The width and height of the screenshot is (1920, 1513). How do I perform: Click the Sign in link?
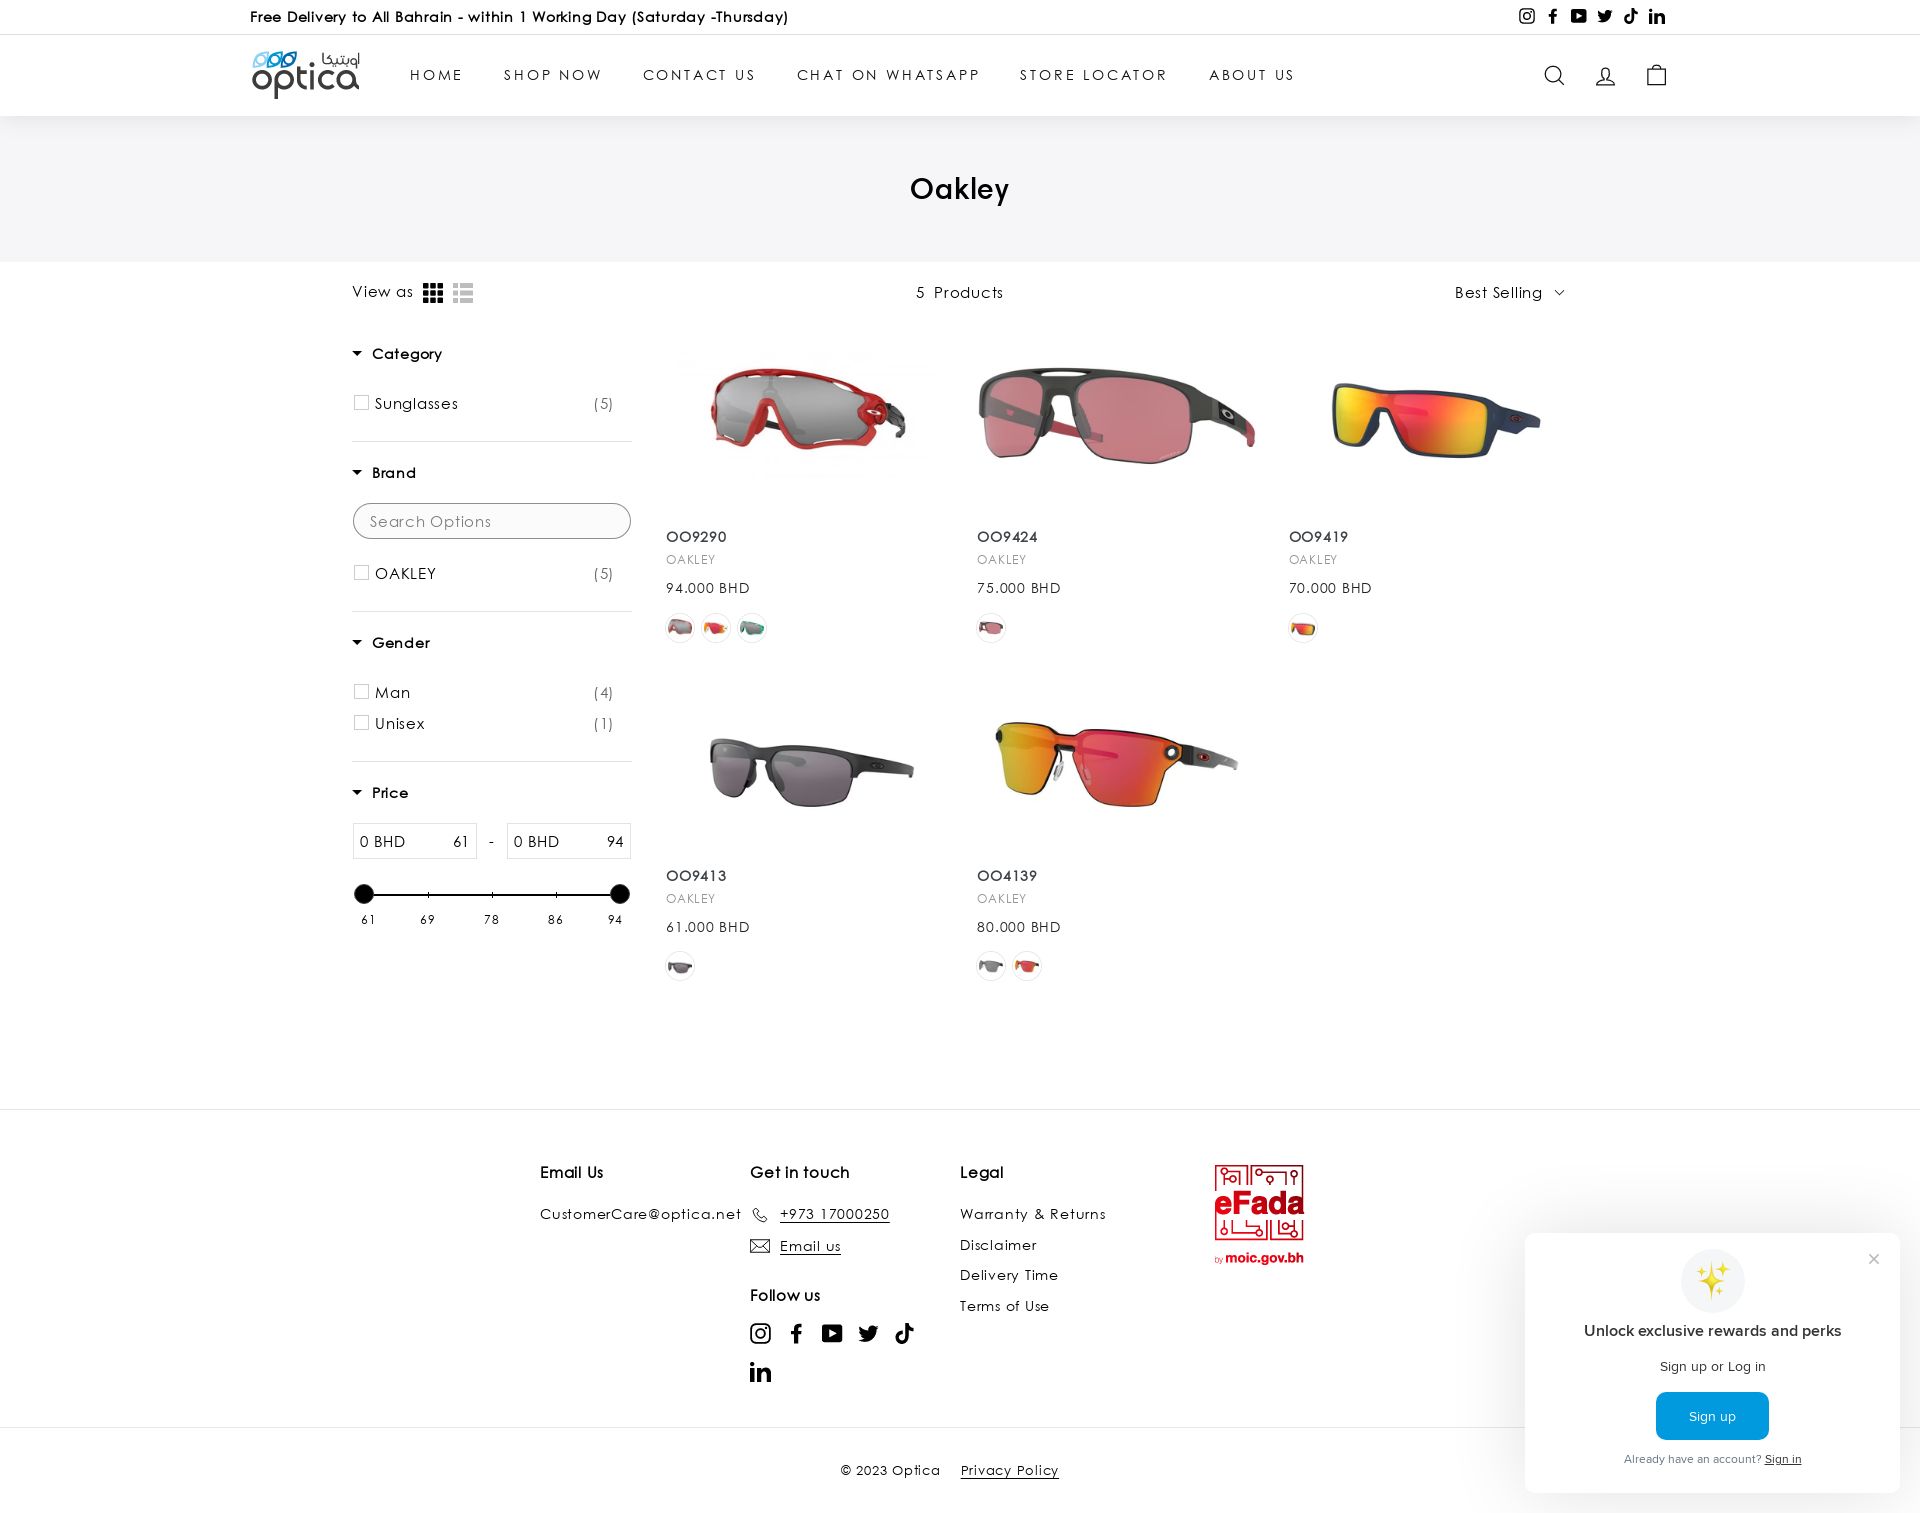[x=1783, y=1459]
